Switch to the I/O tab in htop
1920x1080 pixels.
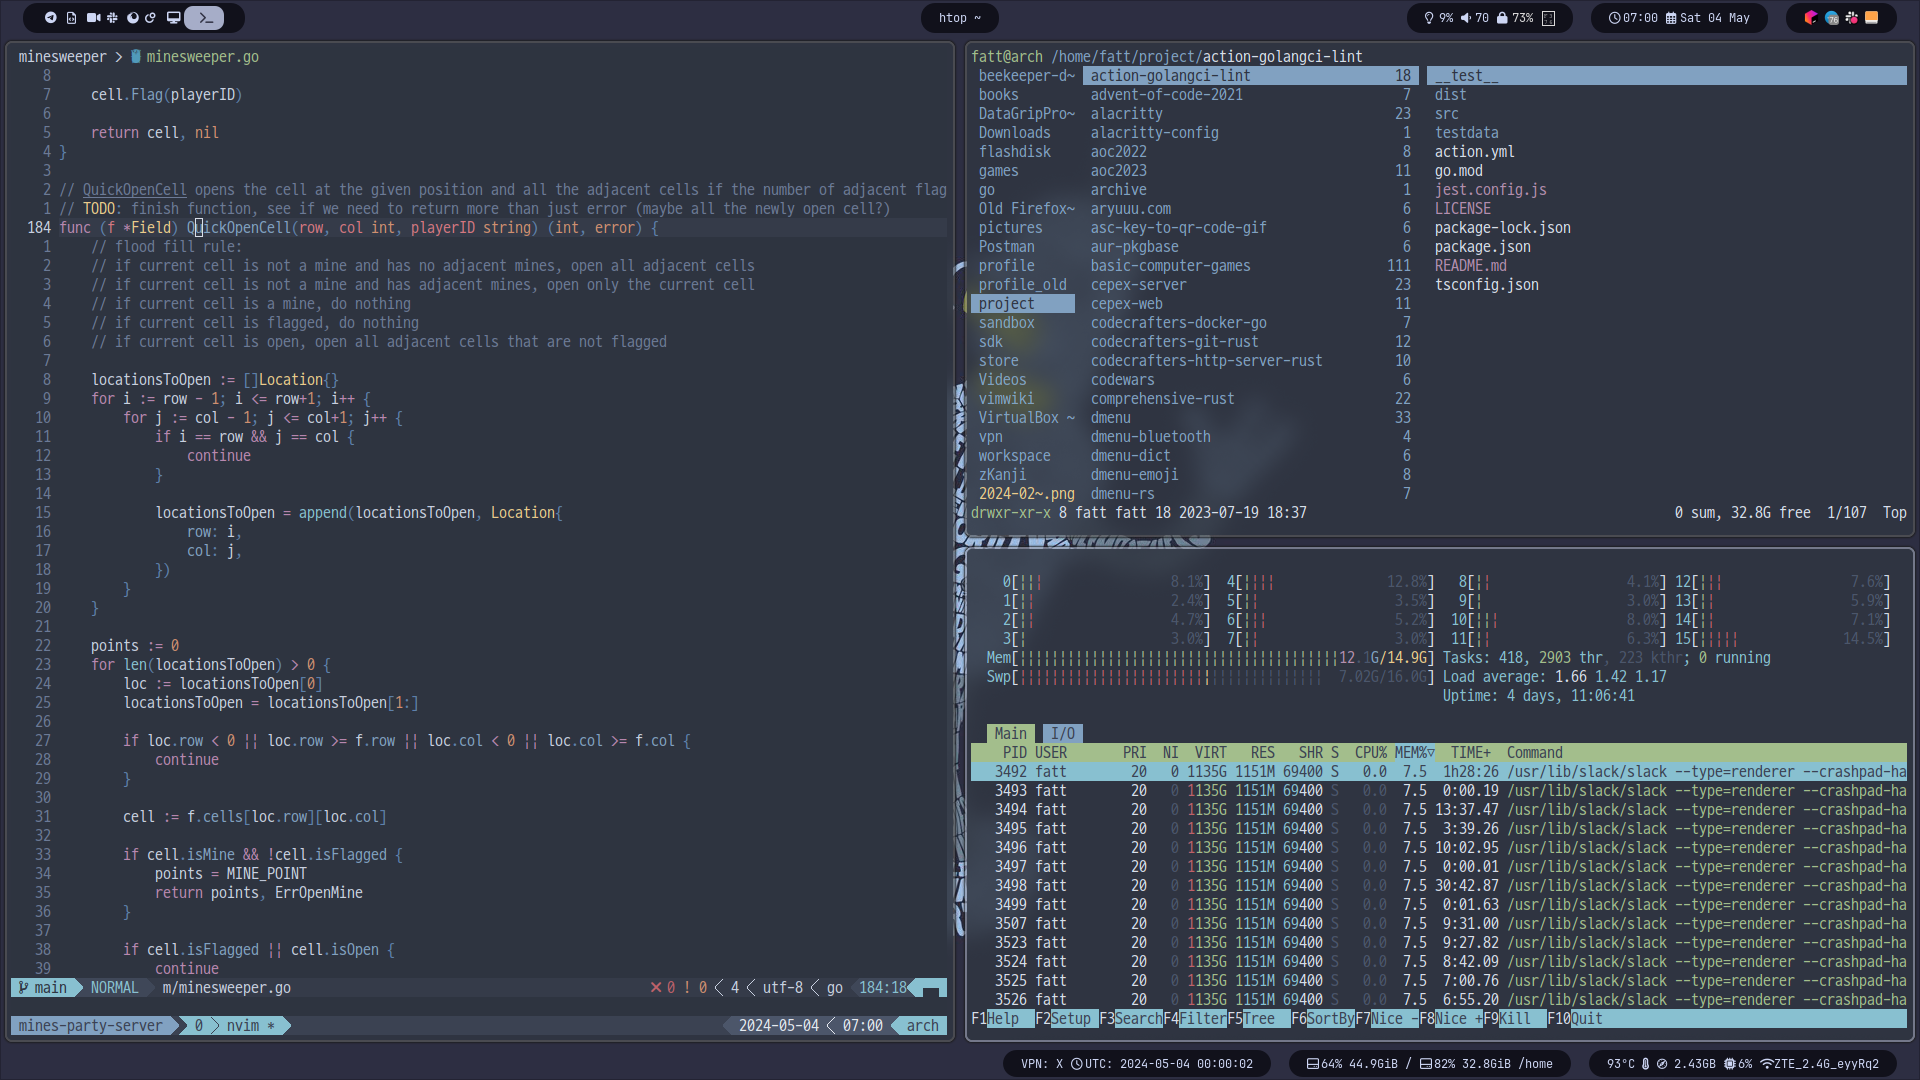pos(1062,733)
